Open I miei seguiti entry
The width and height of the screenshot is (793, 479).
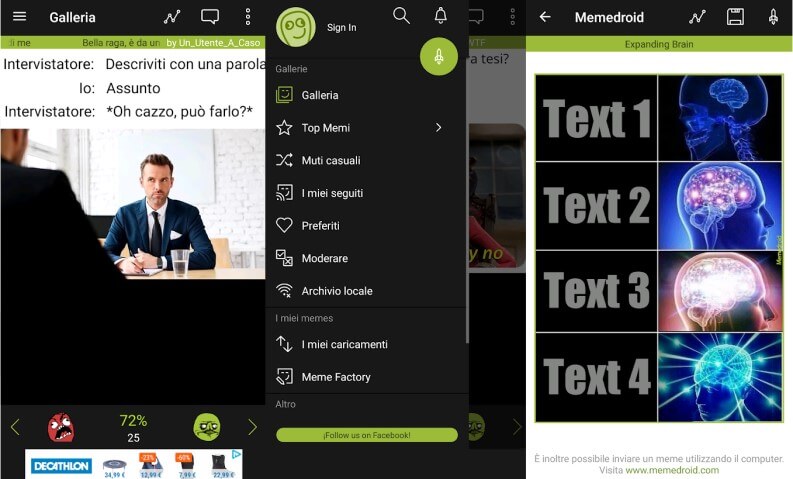[367, 193]
